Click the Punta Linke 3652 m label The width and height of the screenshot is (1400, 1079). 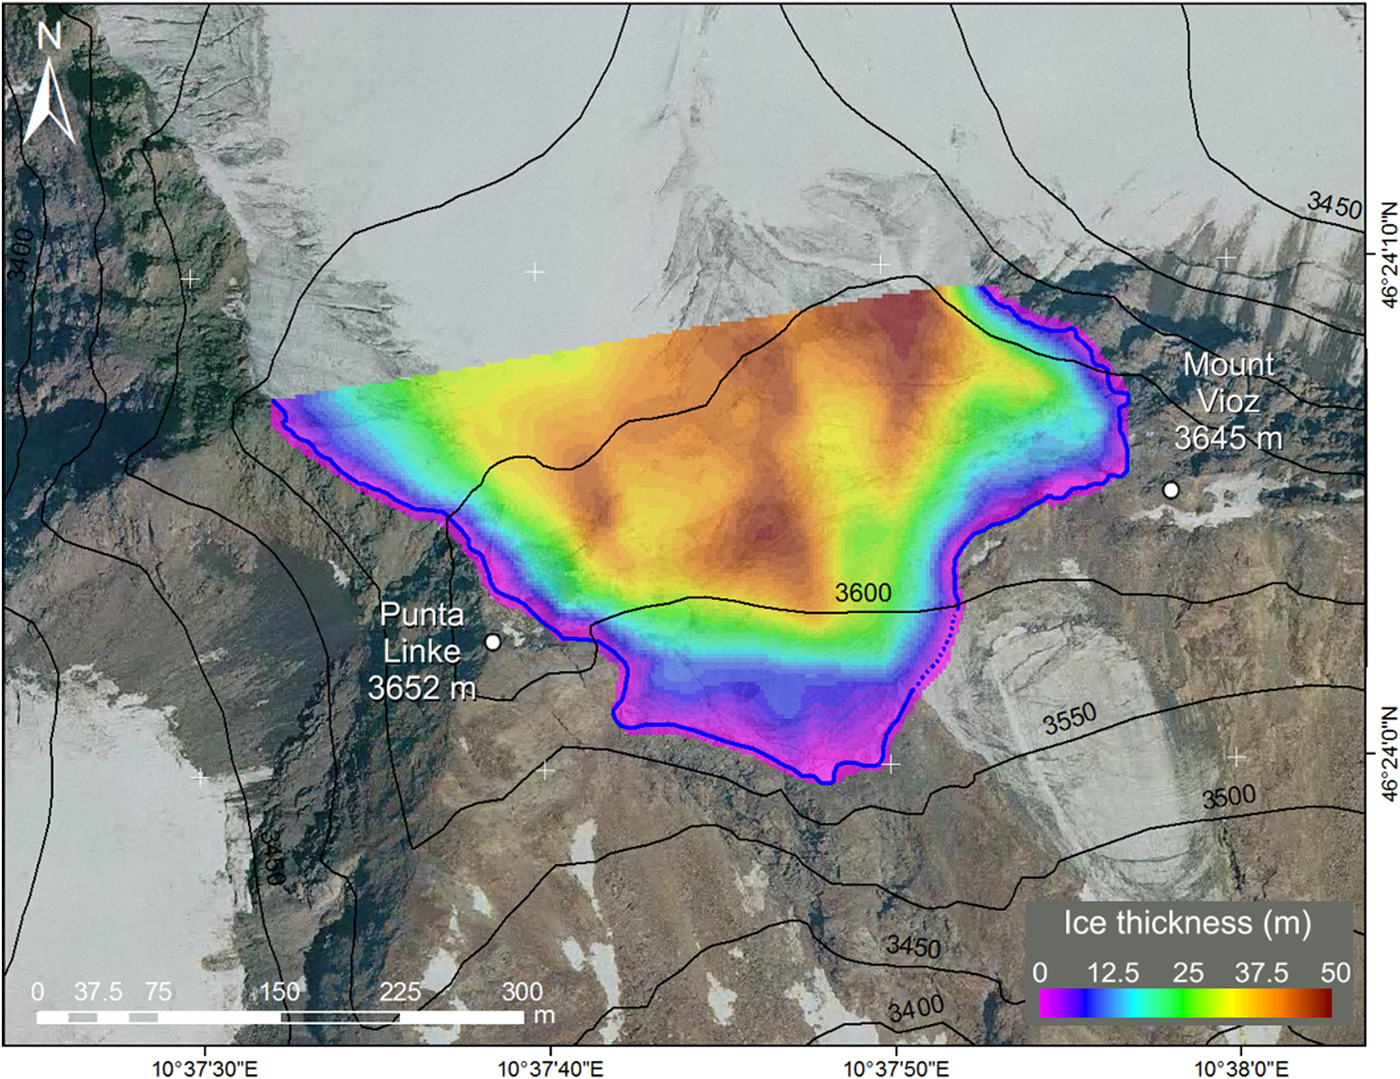pos(421,651)
